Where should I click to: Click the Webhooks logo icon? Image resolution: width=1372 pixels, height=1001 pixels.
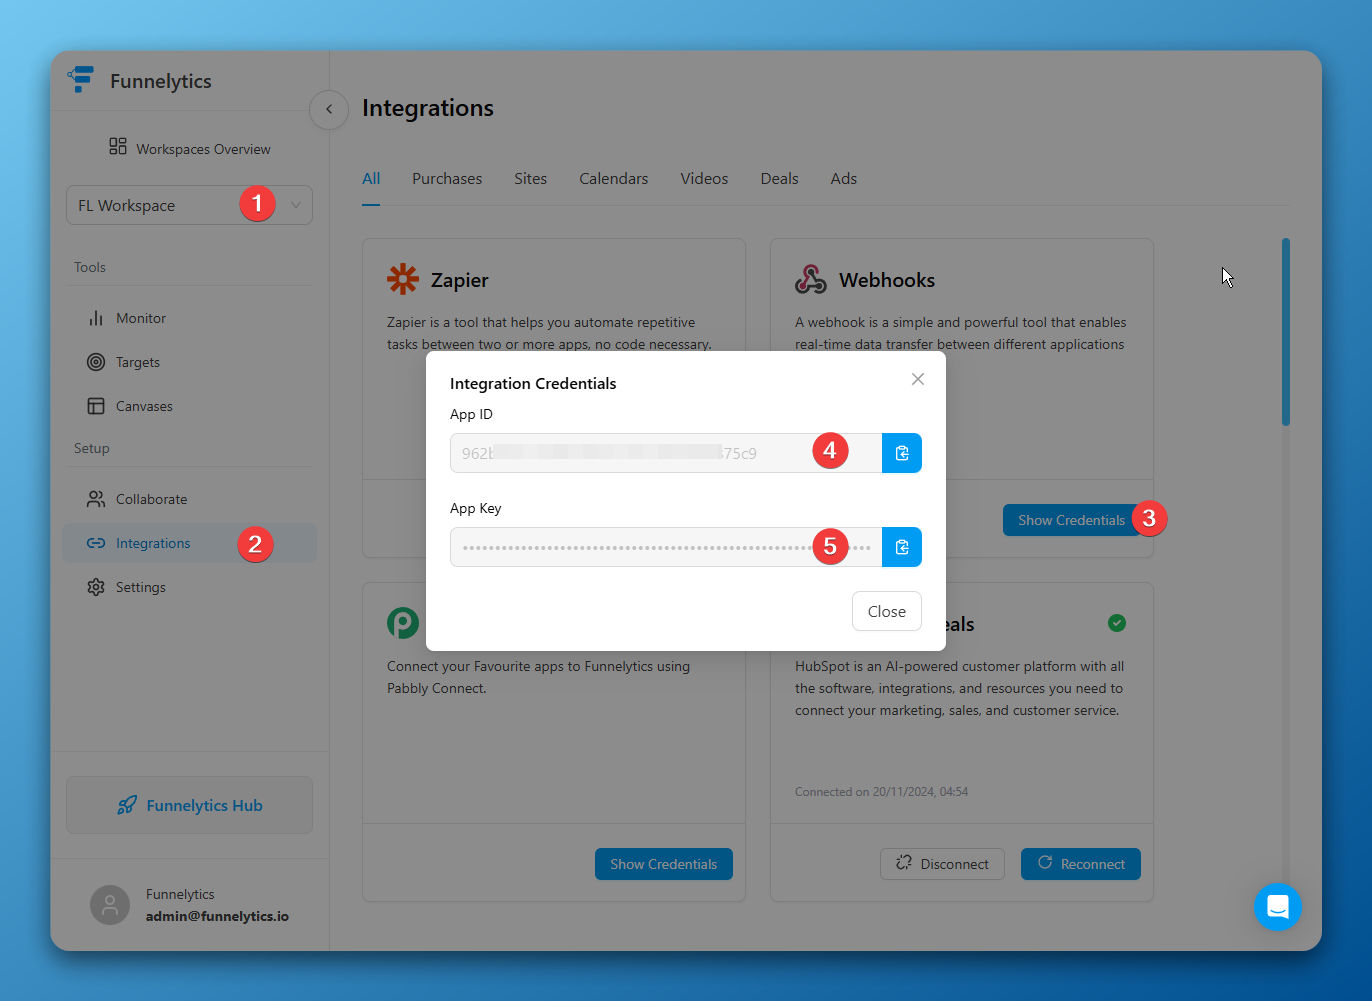811,279
